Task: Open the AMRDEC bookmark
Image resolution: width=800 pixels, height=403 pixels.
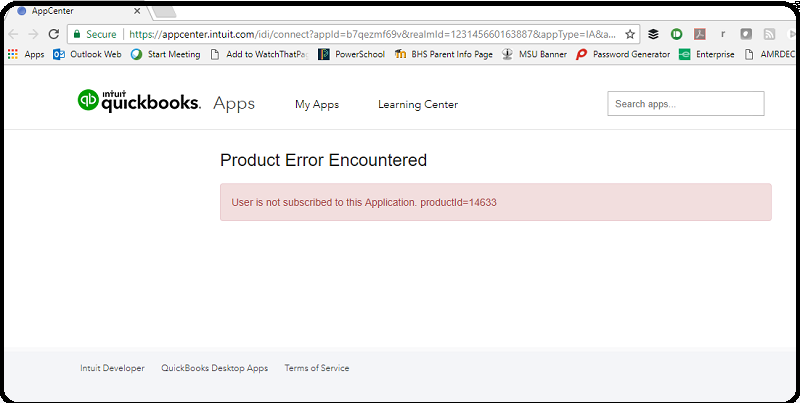Action: coord(769,54)
